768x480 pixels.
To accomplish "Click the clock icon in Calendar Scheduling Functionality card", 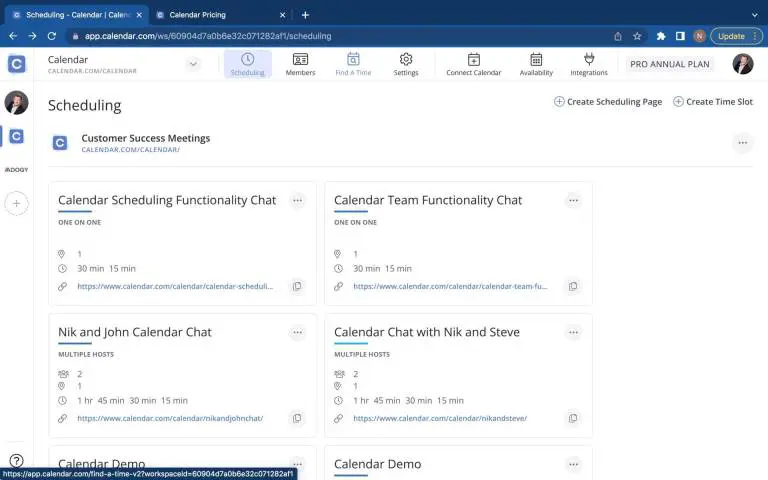I will [x=62, y=268].
